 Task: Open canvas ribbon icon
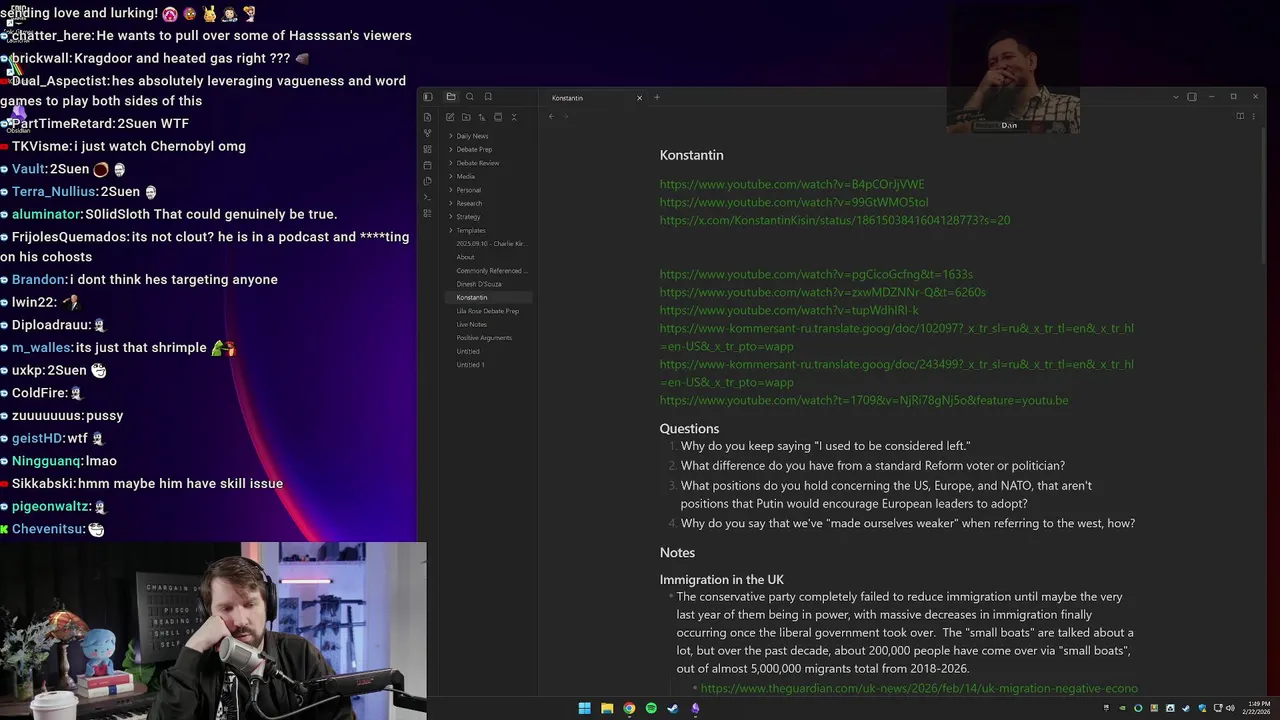pyautogui.click(x=427, y=149)
